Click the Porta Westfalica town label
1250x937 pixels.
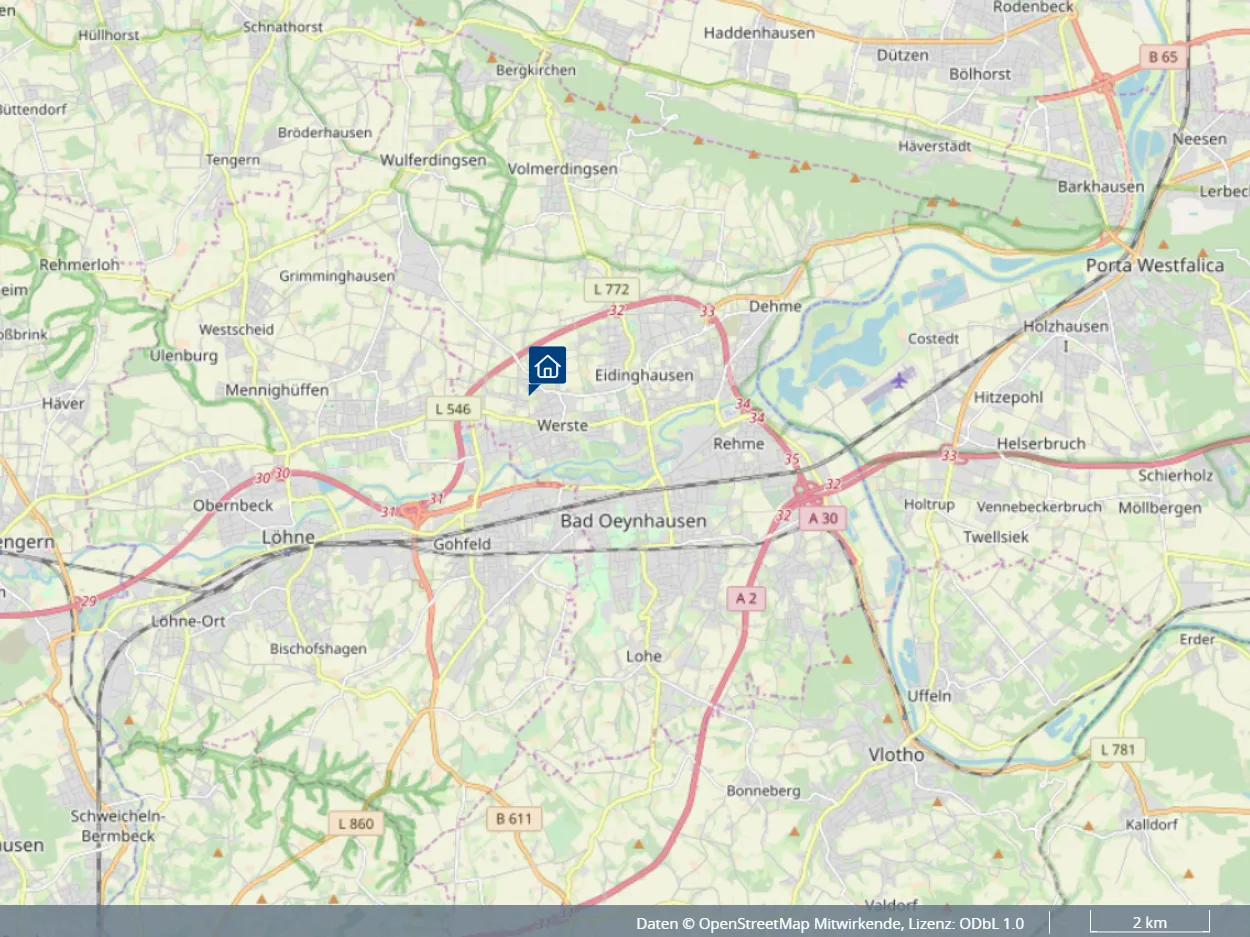coord(1155,266)
